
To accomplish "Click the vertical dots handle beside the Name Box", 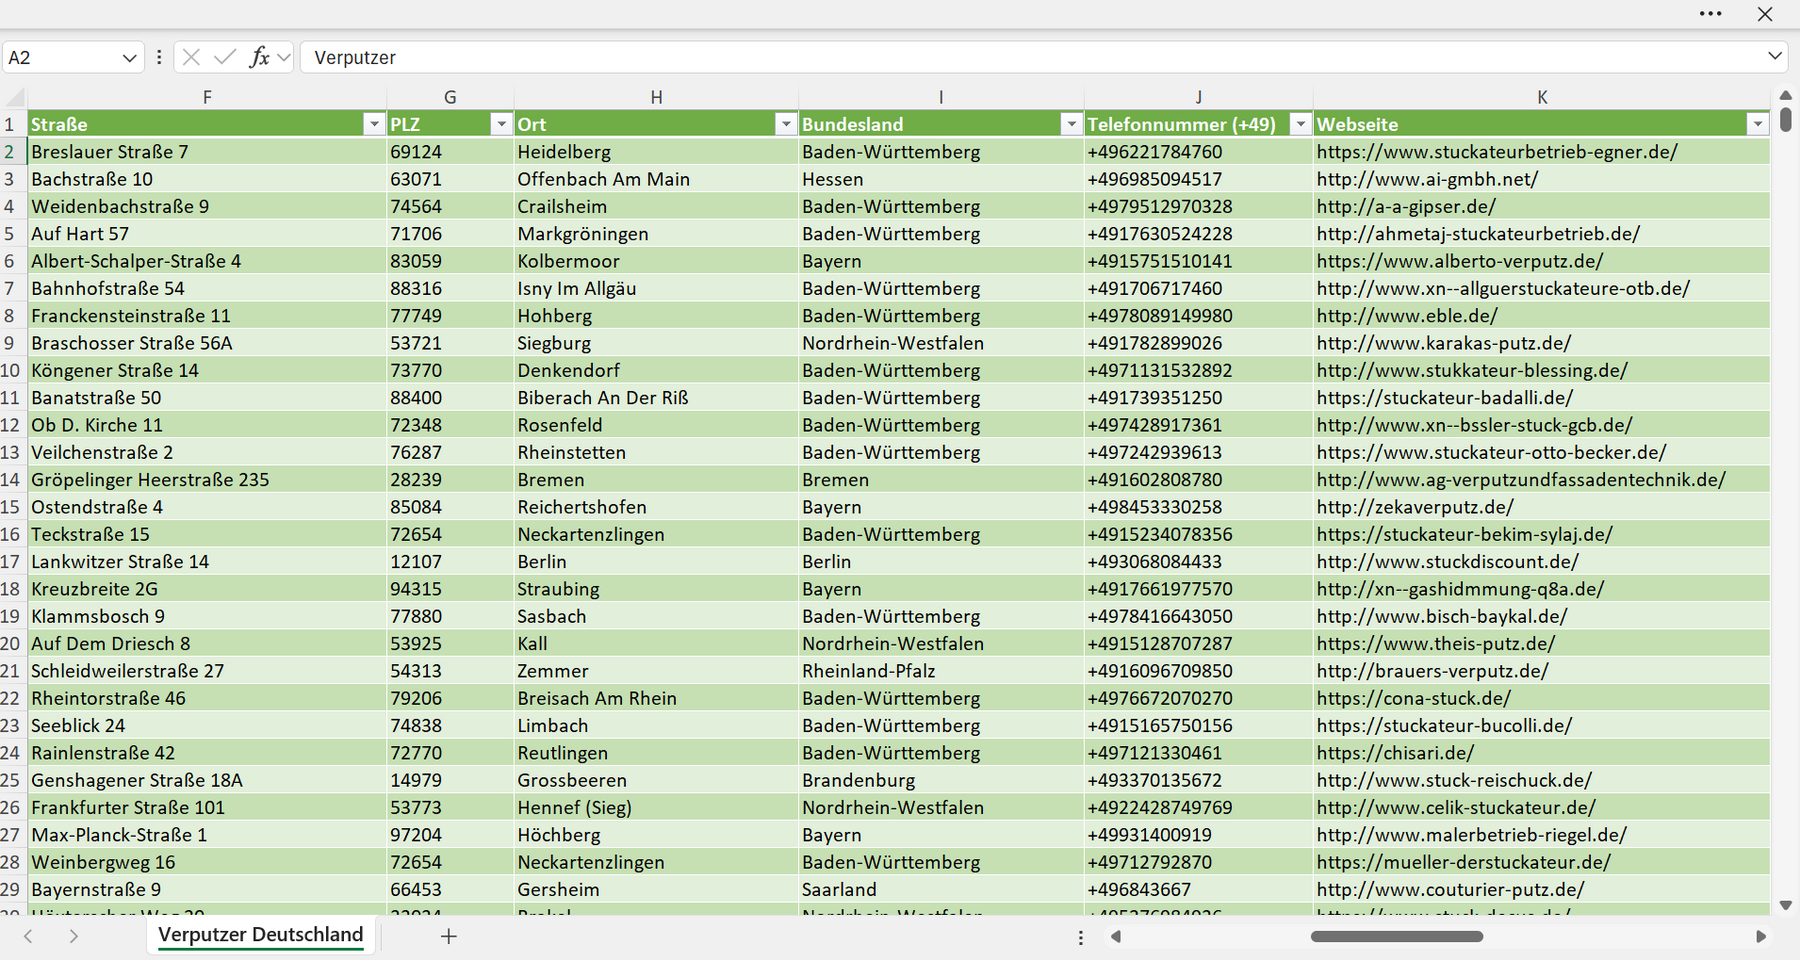I will pyautogui.click(x=159, y=57).
